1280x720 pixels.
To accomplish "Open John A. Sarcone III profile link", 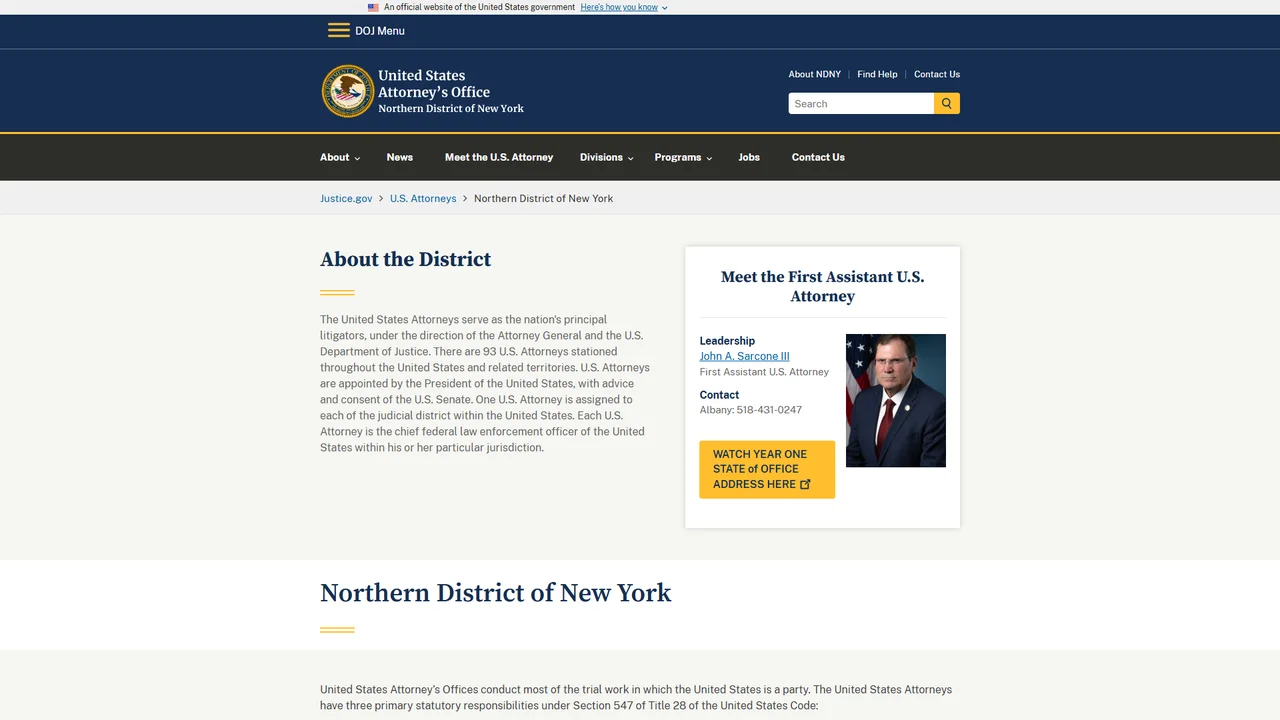I will [745, 356].
